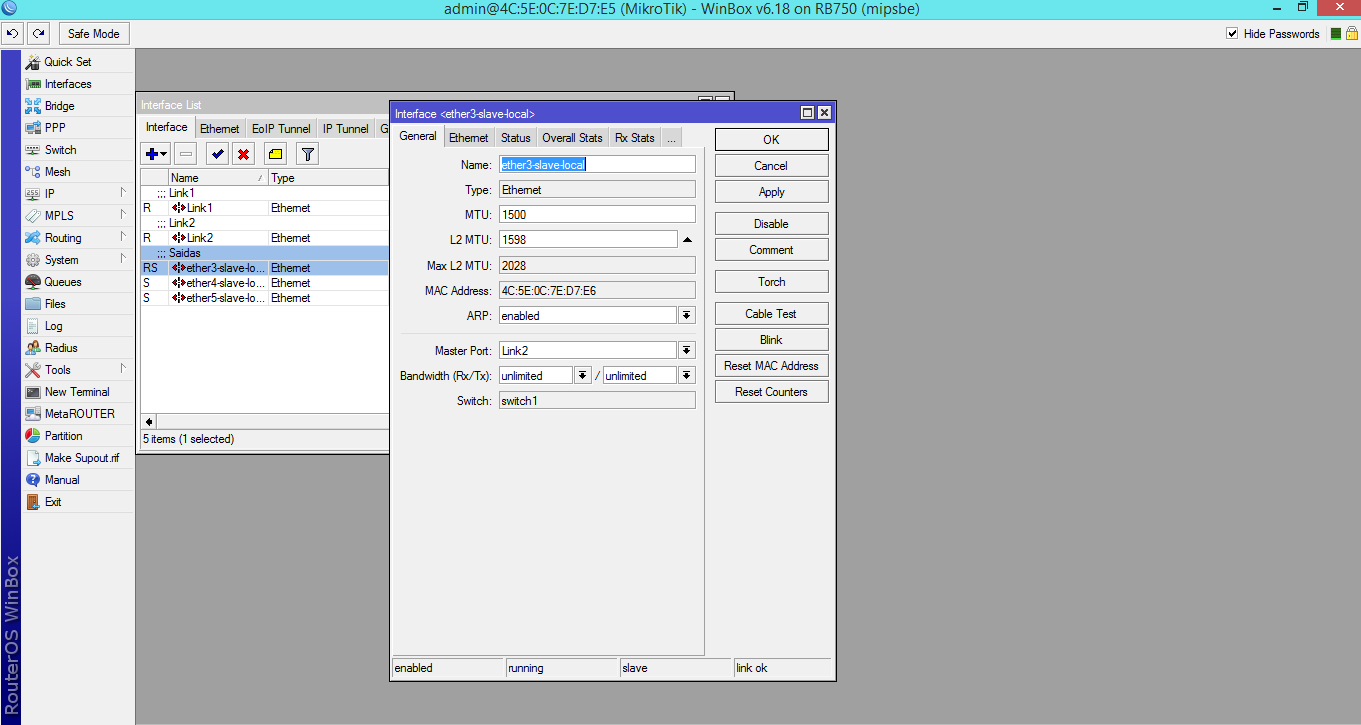Show more tabs via the '...' tab
Image resolution: width=1361 pixels, height=725 pixels.
tap(671, 138)
